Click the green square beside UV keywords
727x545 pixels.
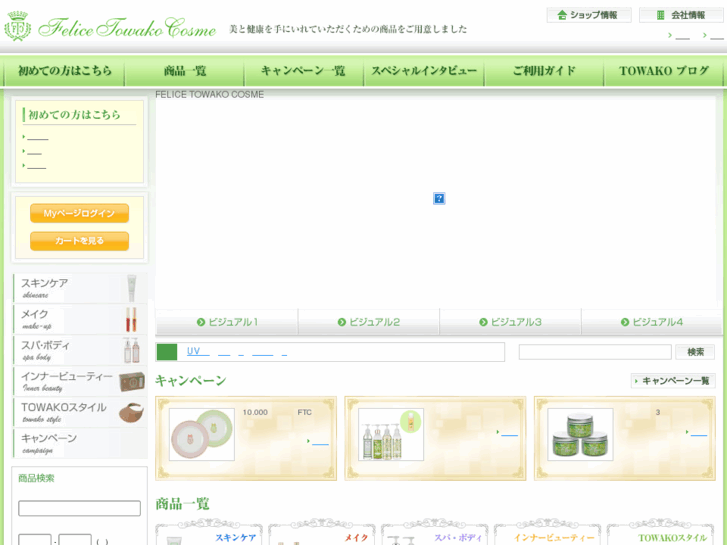click(167, 352)
